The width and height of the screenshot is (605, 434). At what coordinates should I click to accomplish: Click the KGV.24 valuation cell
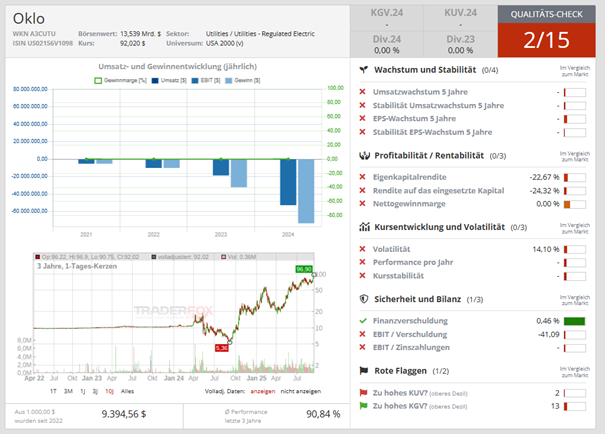pos(387,18)
